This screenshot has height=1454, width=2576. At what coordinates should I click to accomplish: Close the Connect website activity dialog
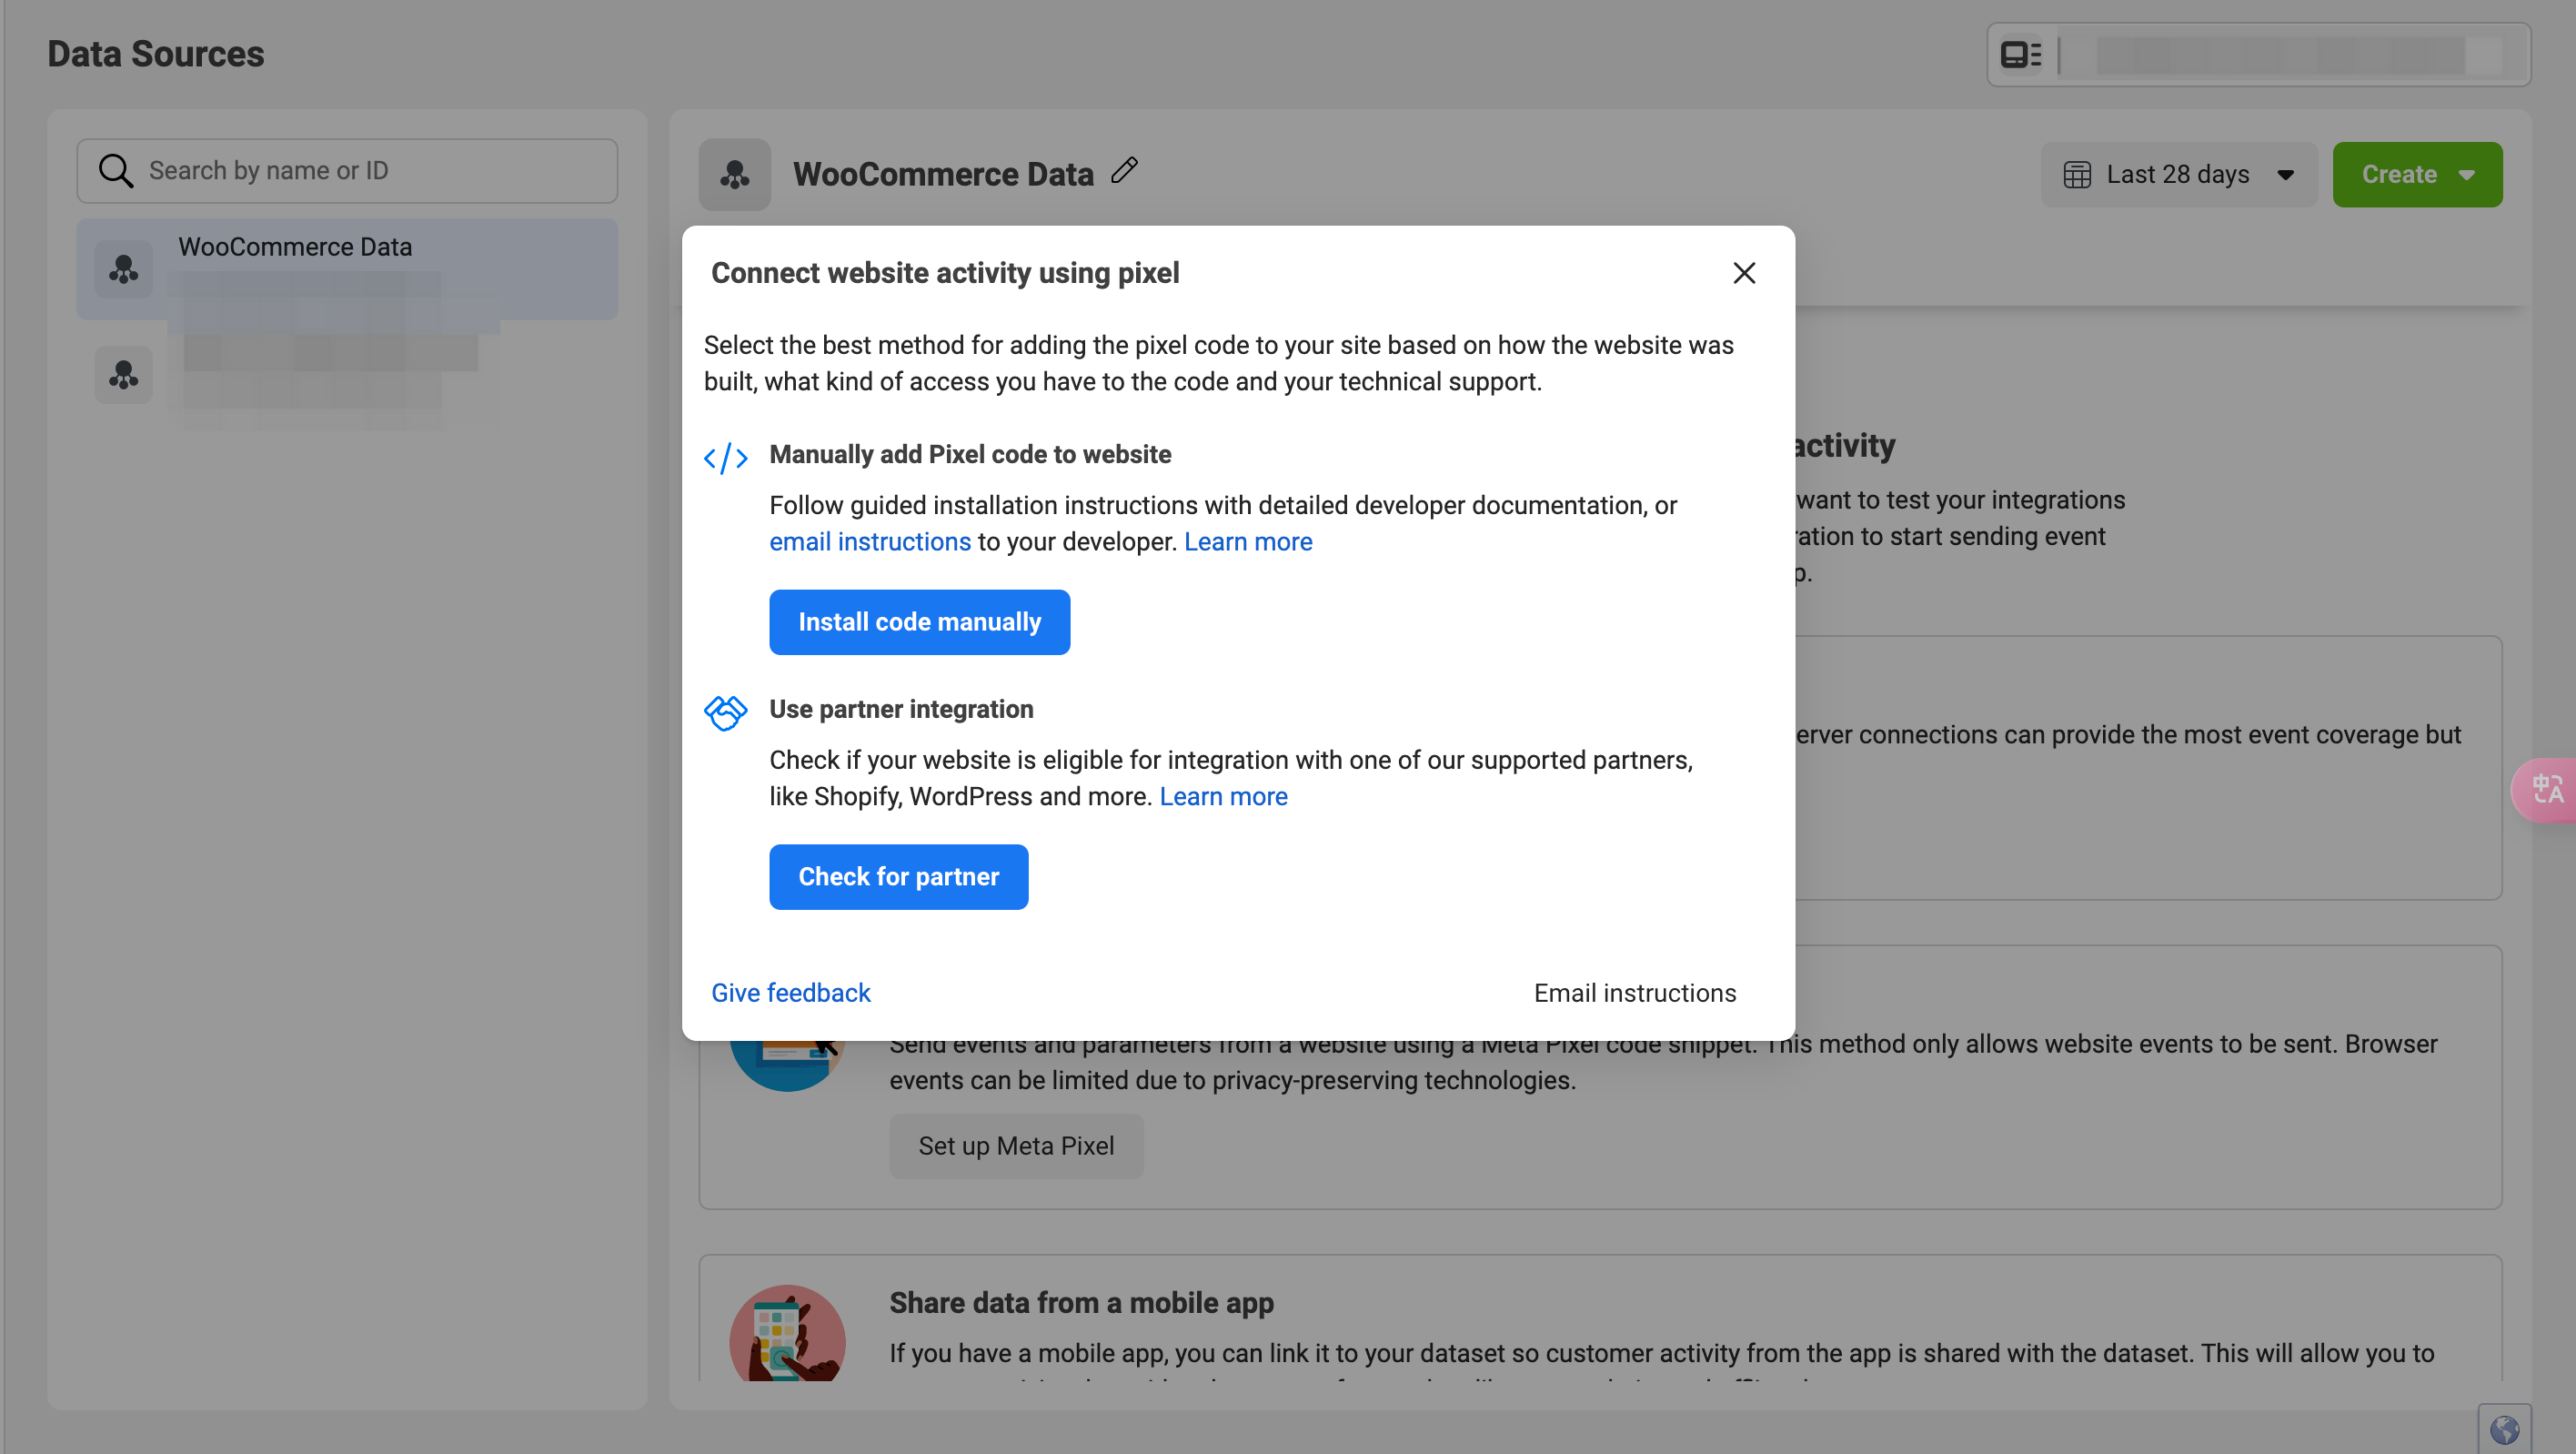tap(1744, 273)
